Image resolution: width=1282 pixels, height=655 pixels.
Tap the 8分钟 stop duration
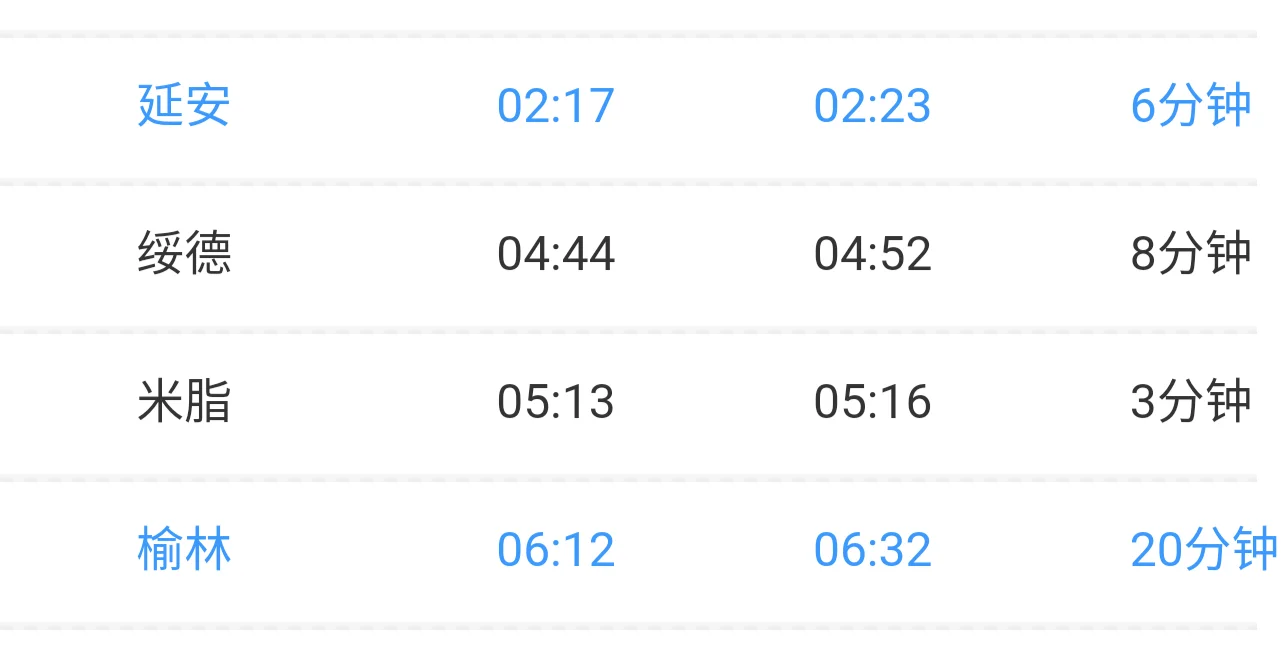(1190, 254)
